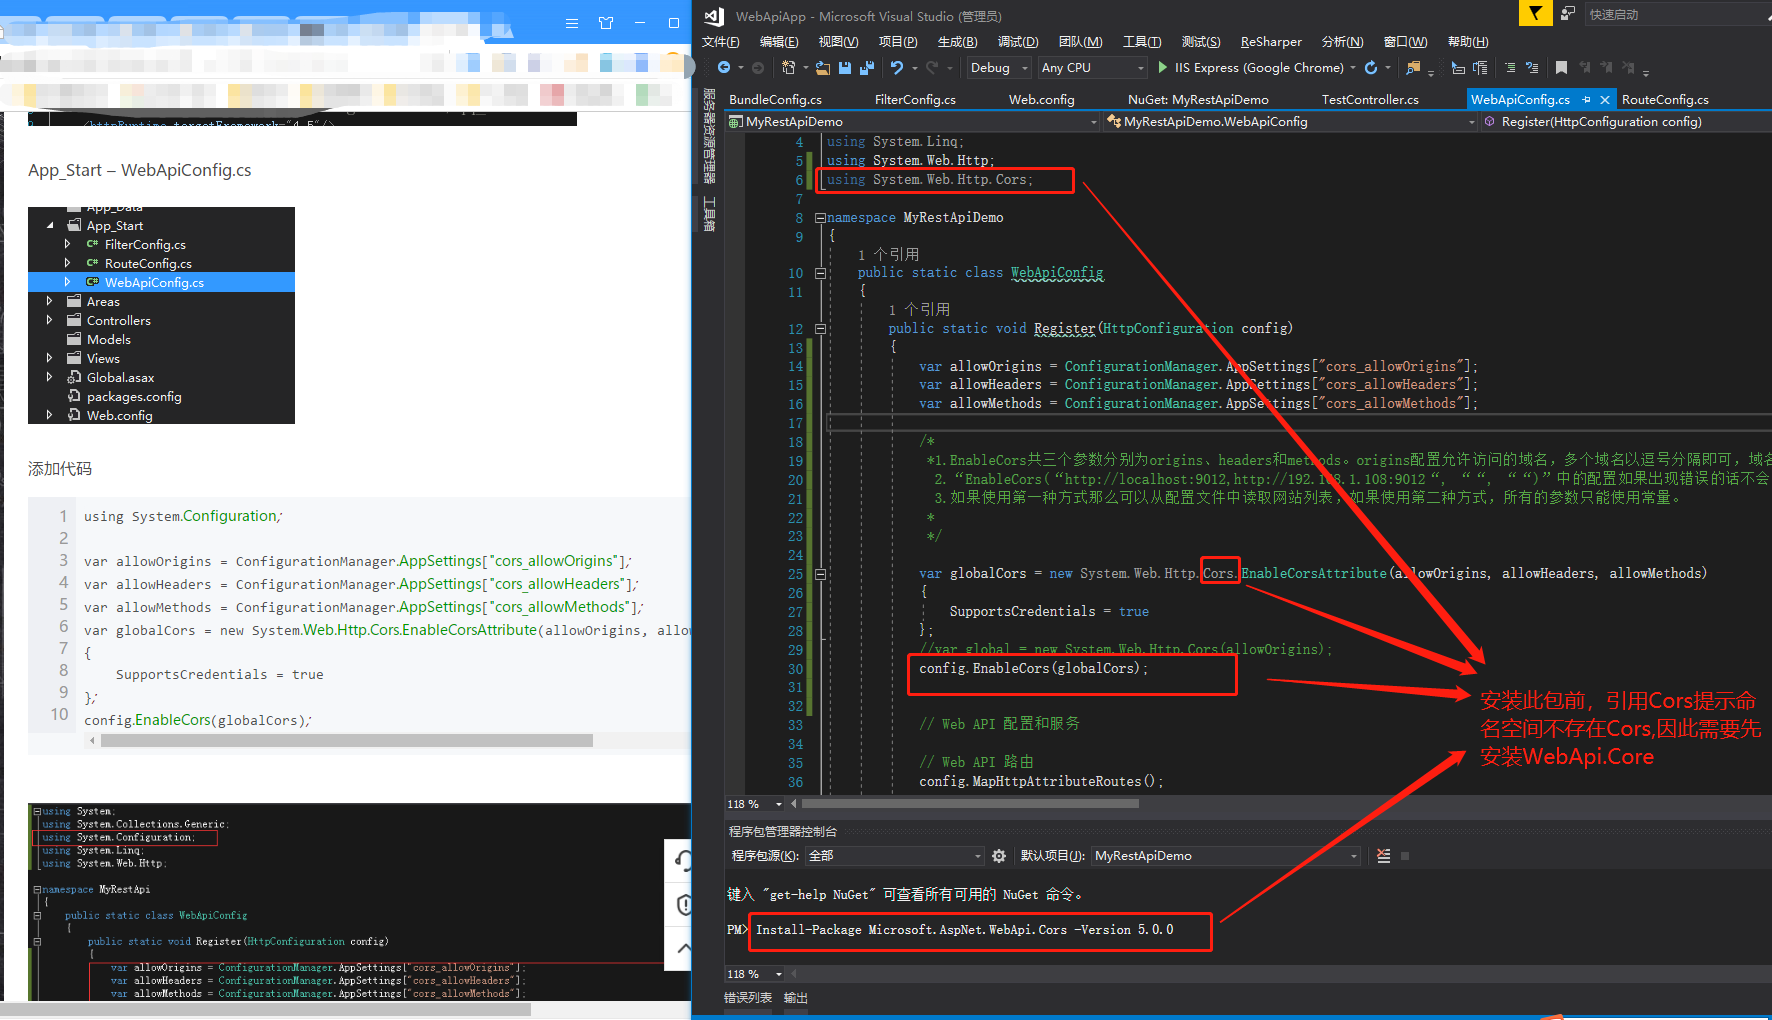Click the shield icon on the browser side panel

tap(684, 905)
